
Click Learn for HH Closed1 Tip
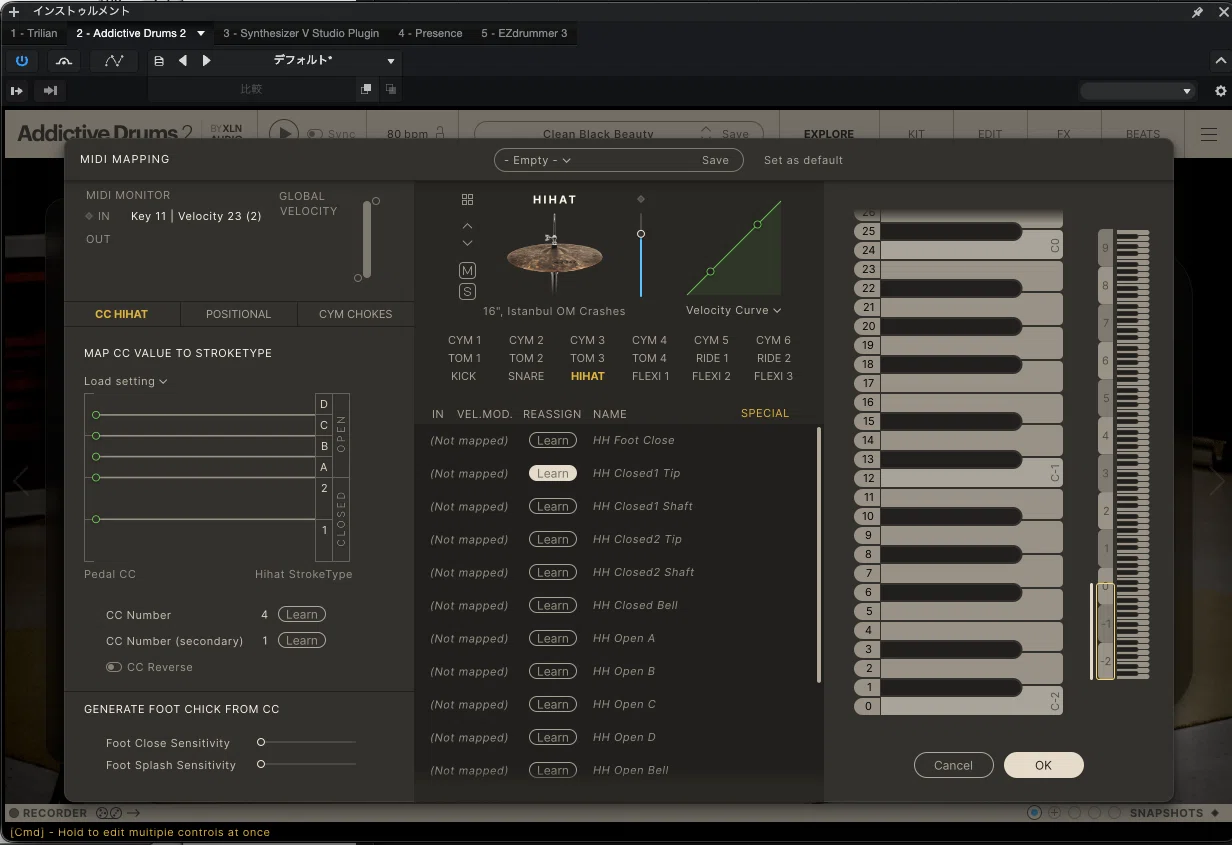[x=553, y=474]
